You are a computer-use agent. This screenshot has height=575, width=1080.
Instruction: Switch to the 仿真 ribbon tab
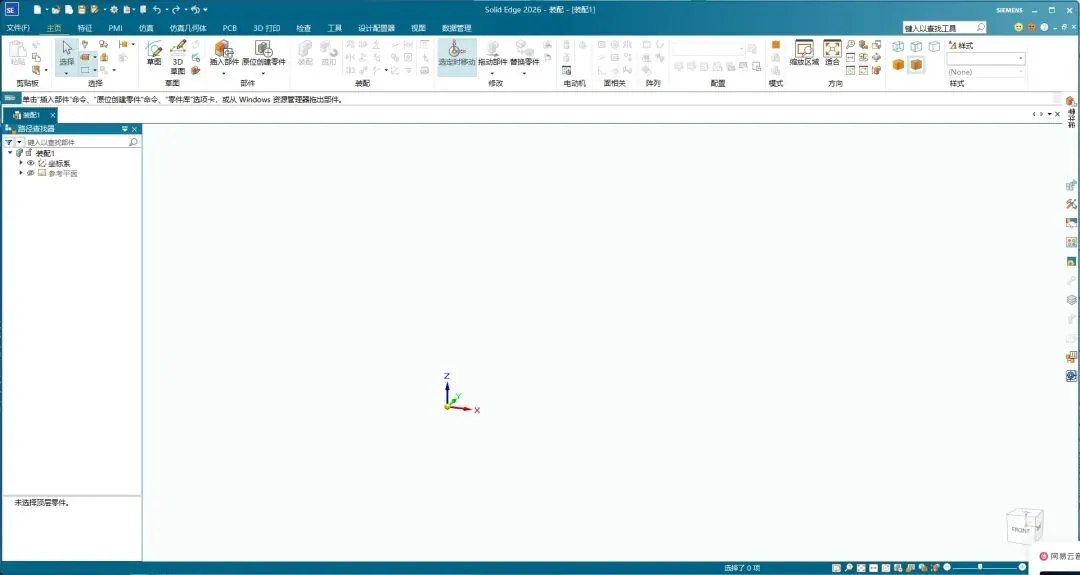click(x=146, y=28)
